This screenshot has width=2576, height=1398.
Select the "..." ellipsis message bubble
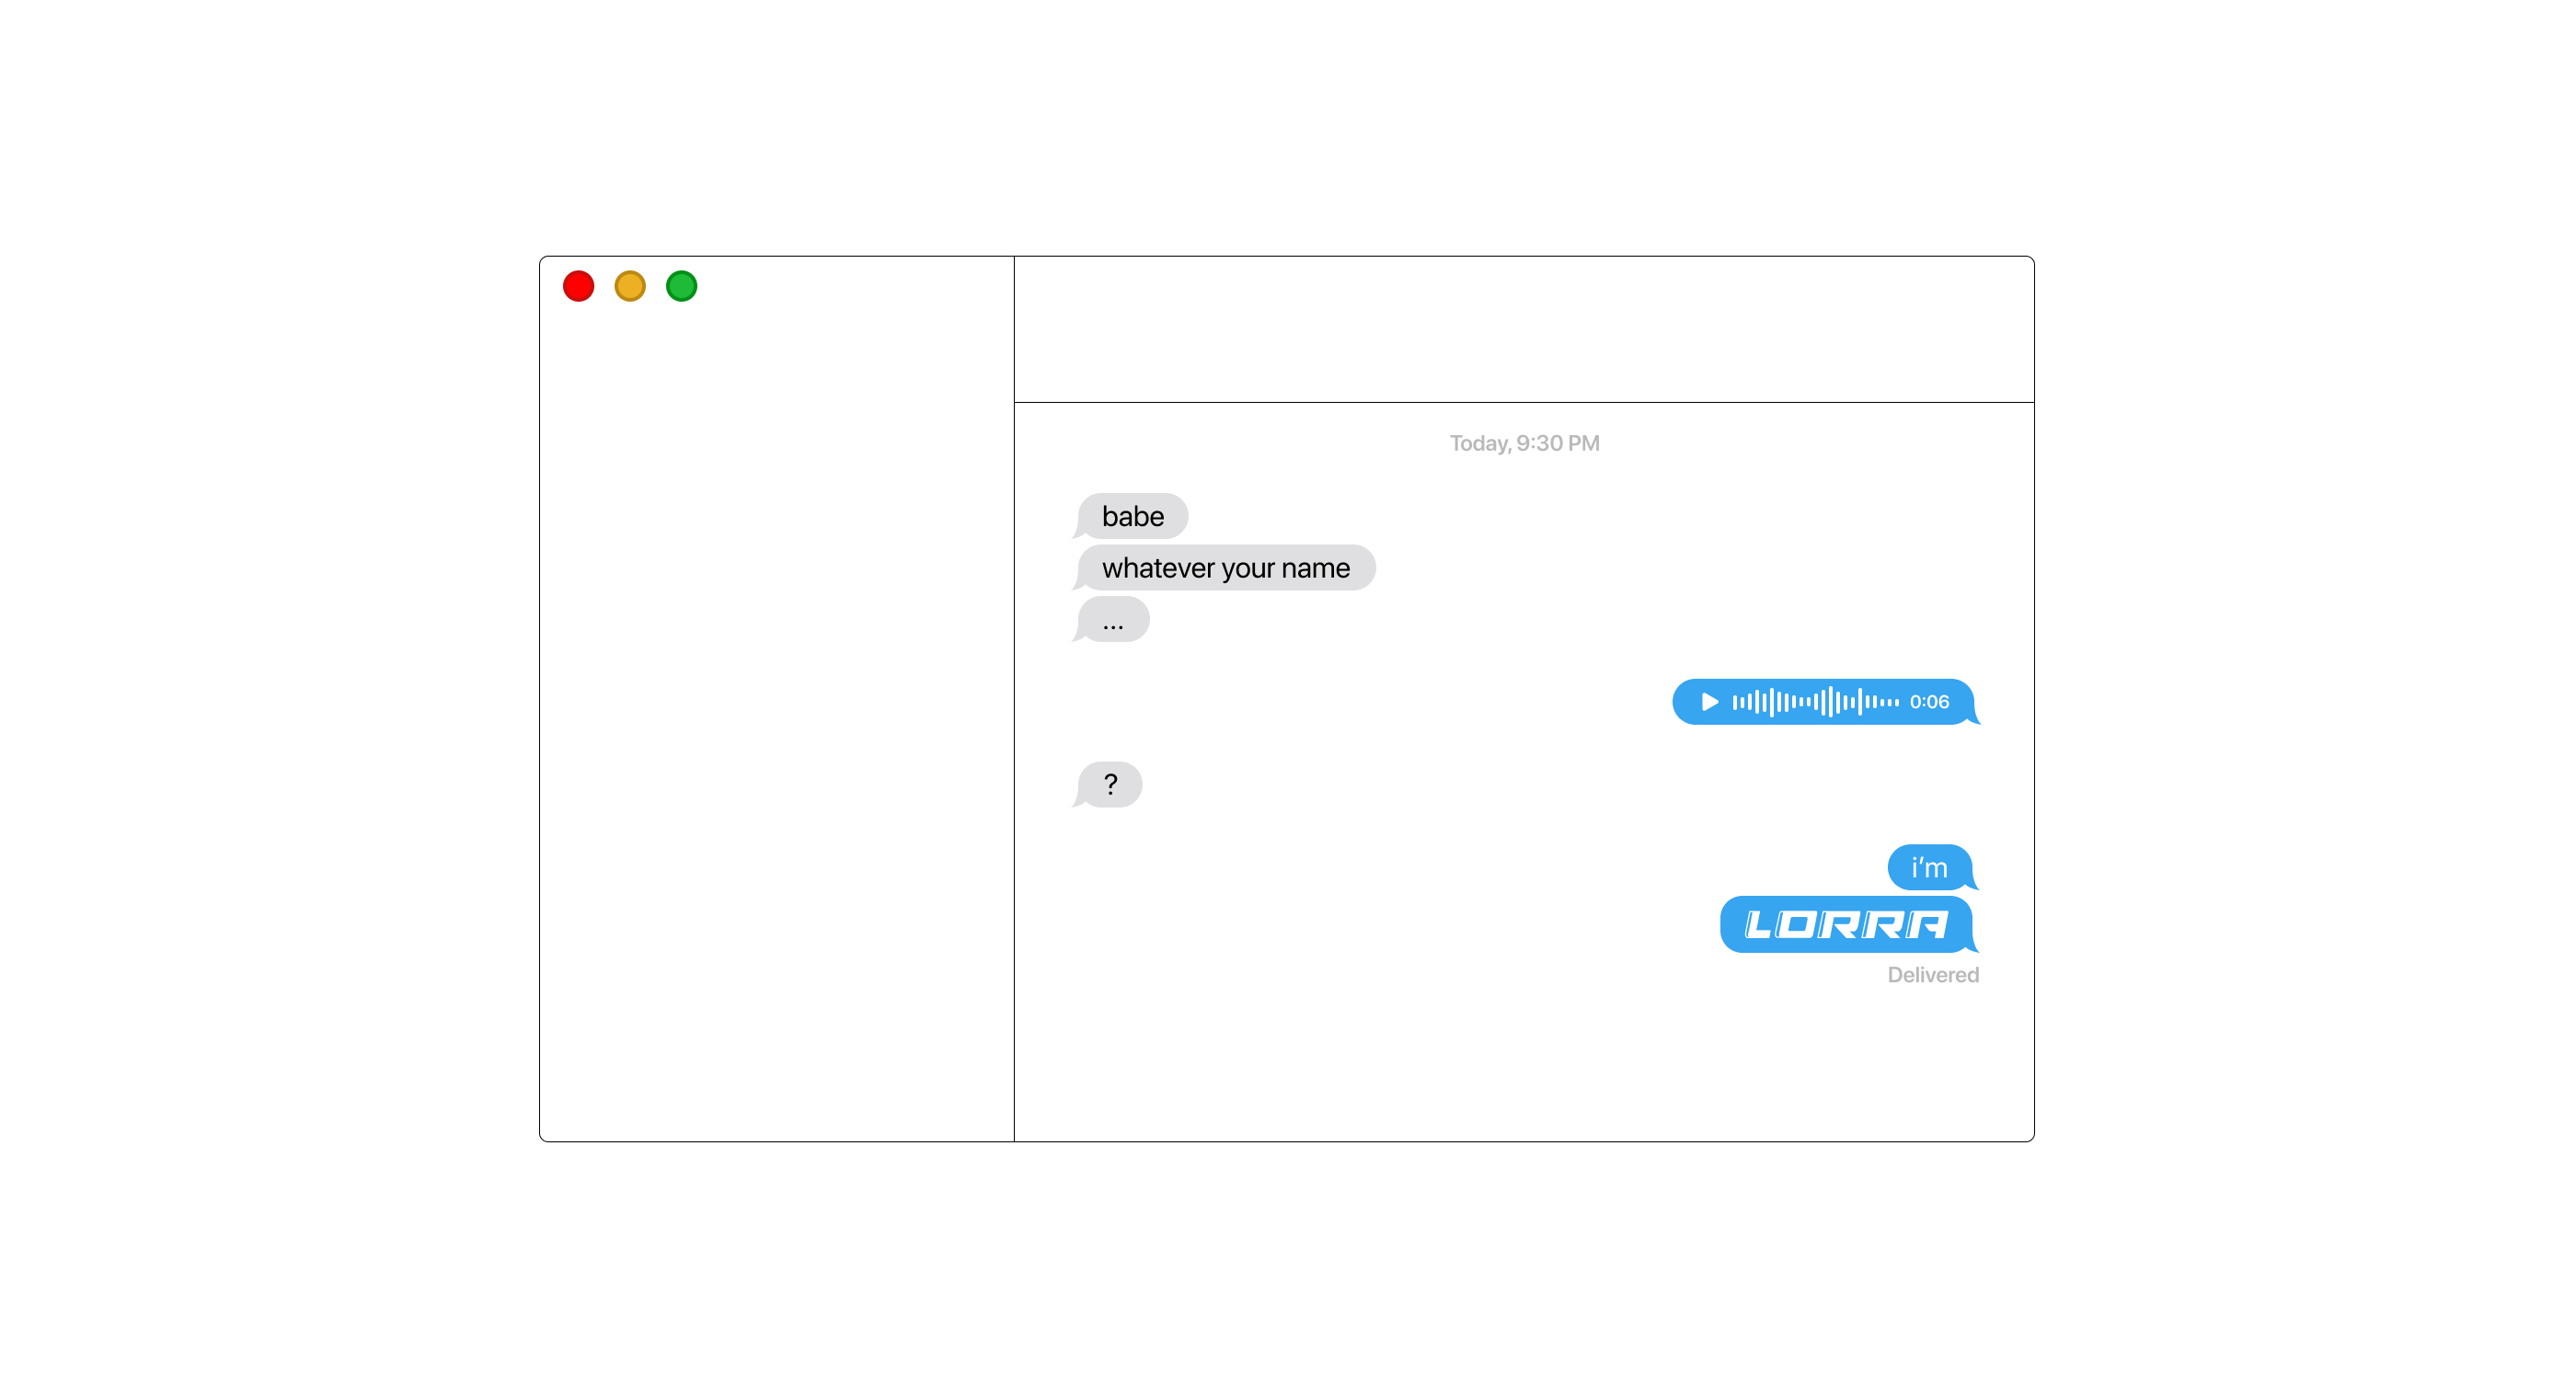[x=1112, y=620]
